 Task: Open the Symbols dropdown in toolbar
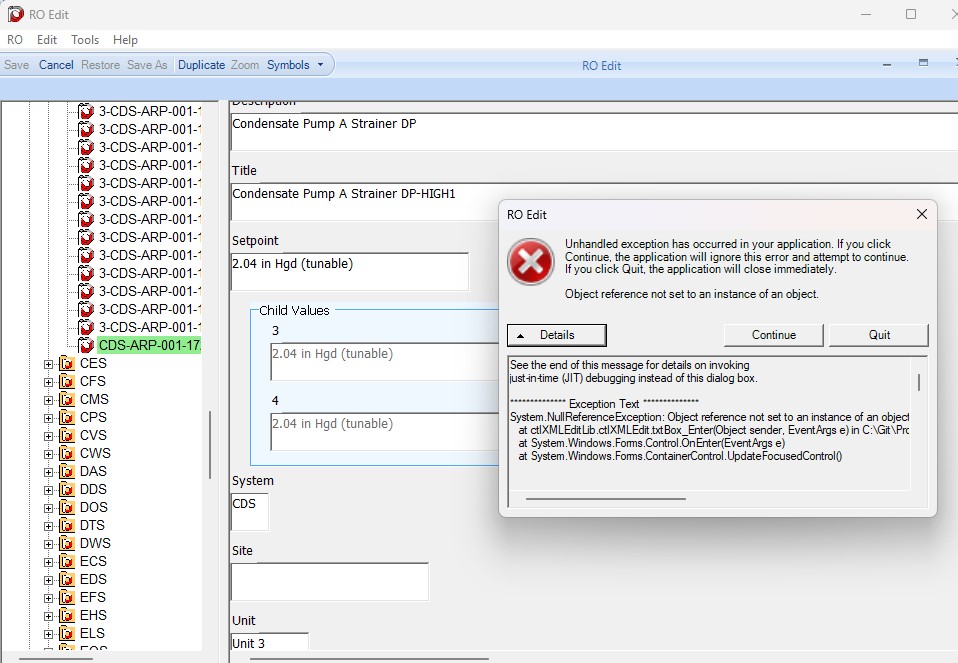(295, 65)
